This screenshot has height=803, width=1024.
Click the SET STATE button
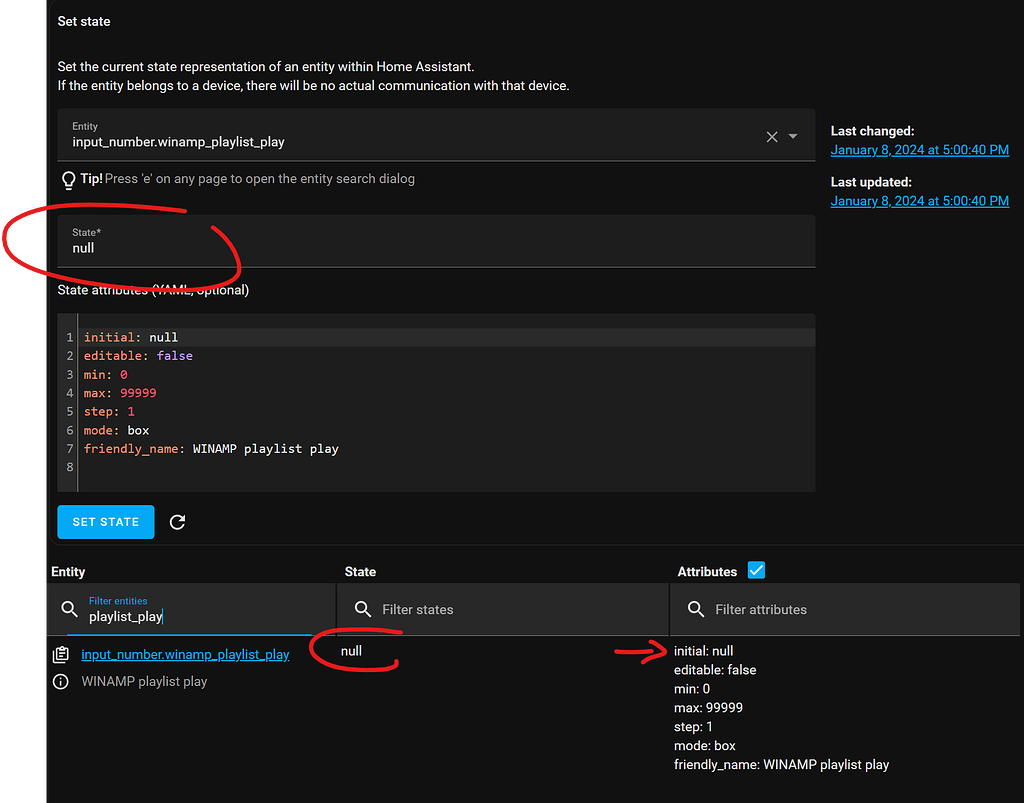[x=106, y=522]
